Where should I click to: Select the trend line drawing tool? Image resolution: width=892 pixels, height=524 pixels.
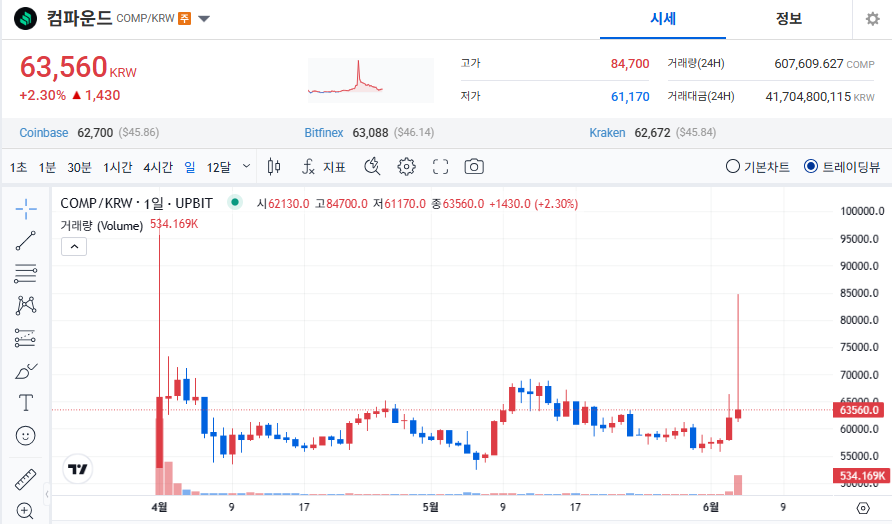[26, 241]
